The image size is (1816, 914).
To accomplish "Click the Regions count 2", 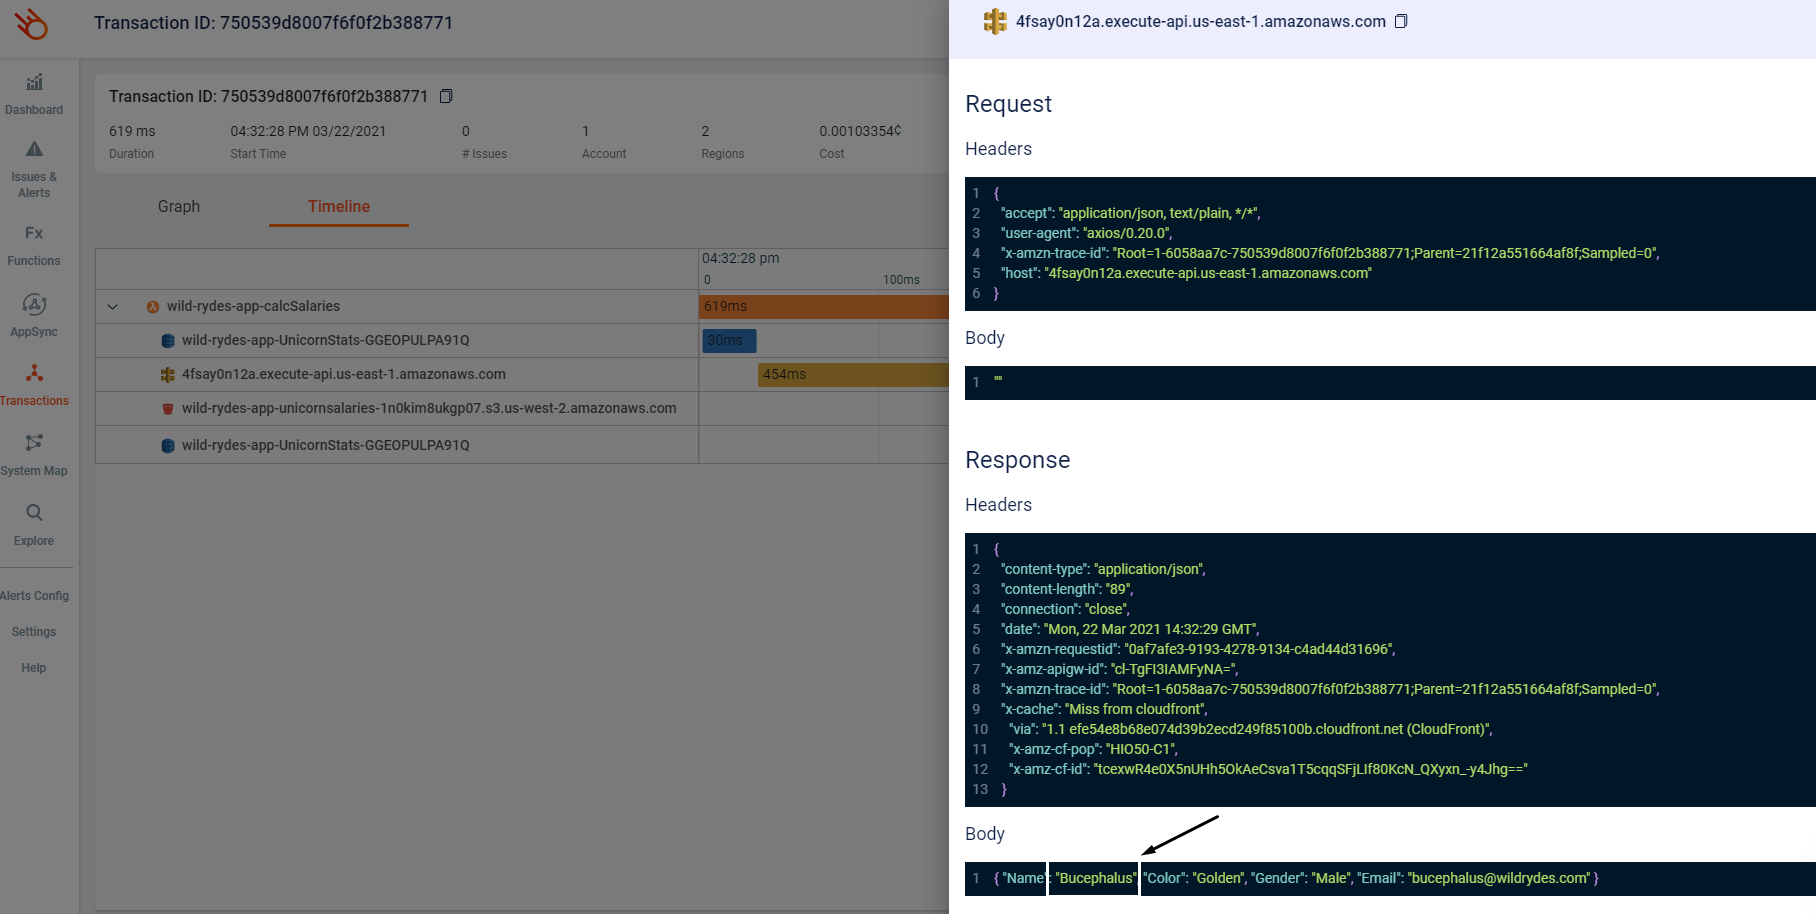I will 705,131.
